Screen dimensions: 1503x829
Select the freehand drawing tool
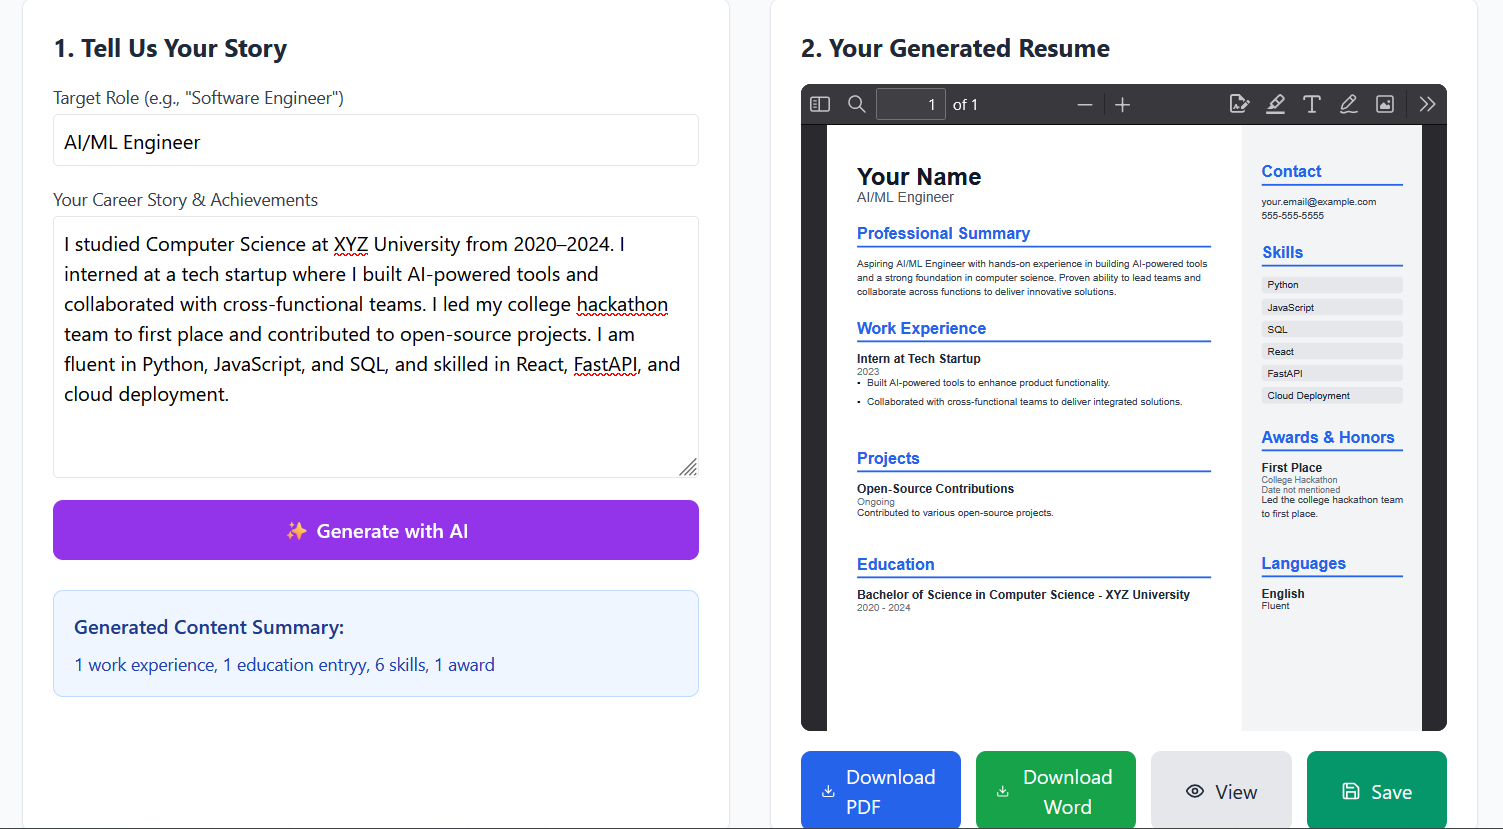[x=1348, y=103]
